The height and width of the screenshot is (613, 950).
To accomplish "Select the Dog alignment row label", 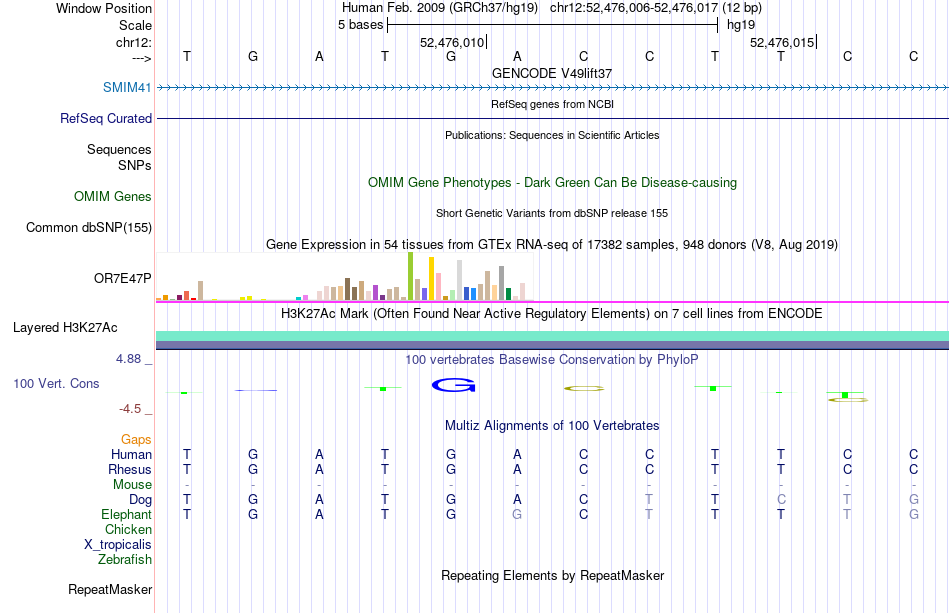I will tap(140, 499).
